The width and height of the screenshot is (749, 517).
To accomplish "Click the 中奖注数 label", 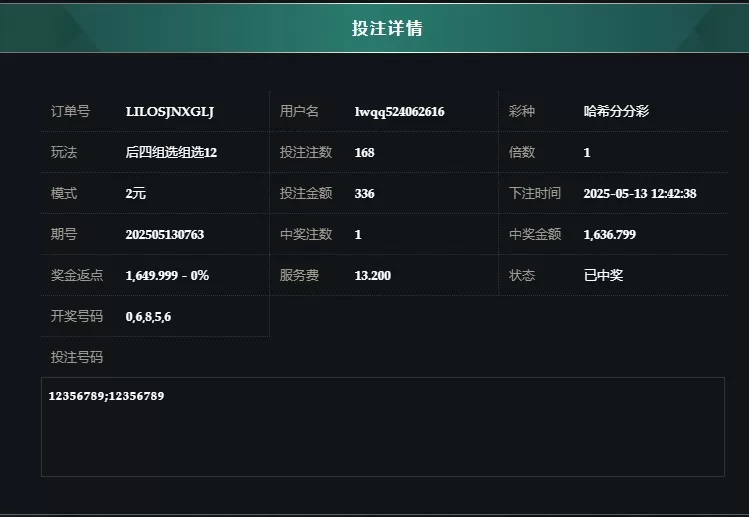I will pyautogui.click(x=306, y=234).
